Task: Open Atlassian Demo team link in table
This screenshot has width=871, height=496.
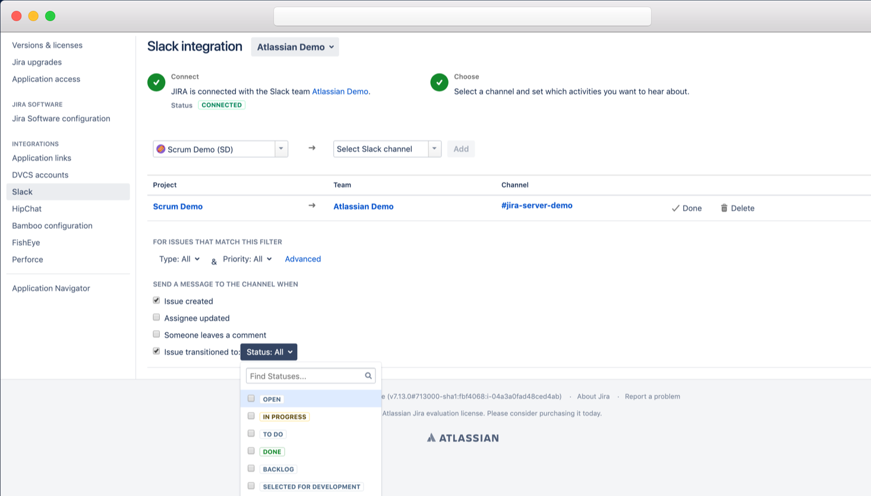Action: click(363, 206)
